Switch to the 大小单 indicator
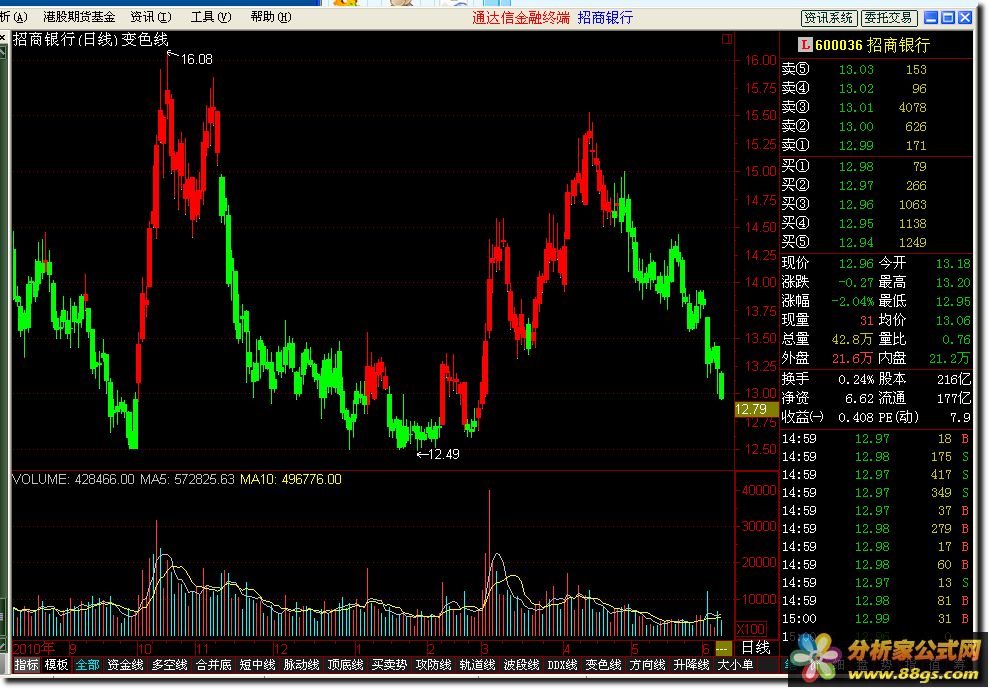This screenshot has width=990, height=689. coord(735,665)
